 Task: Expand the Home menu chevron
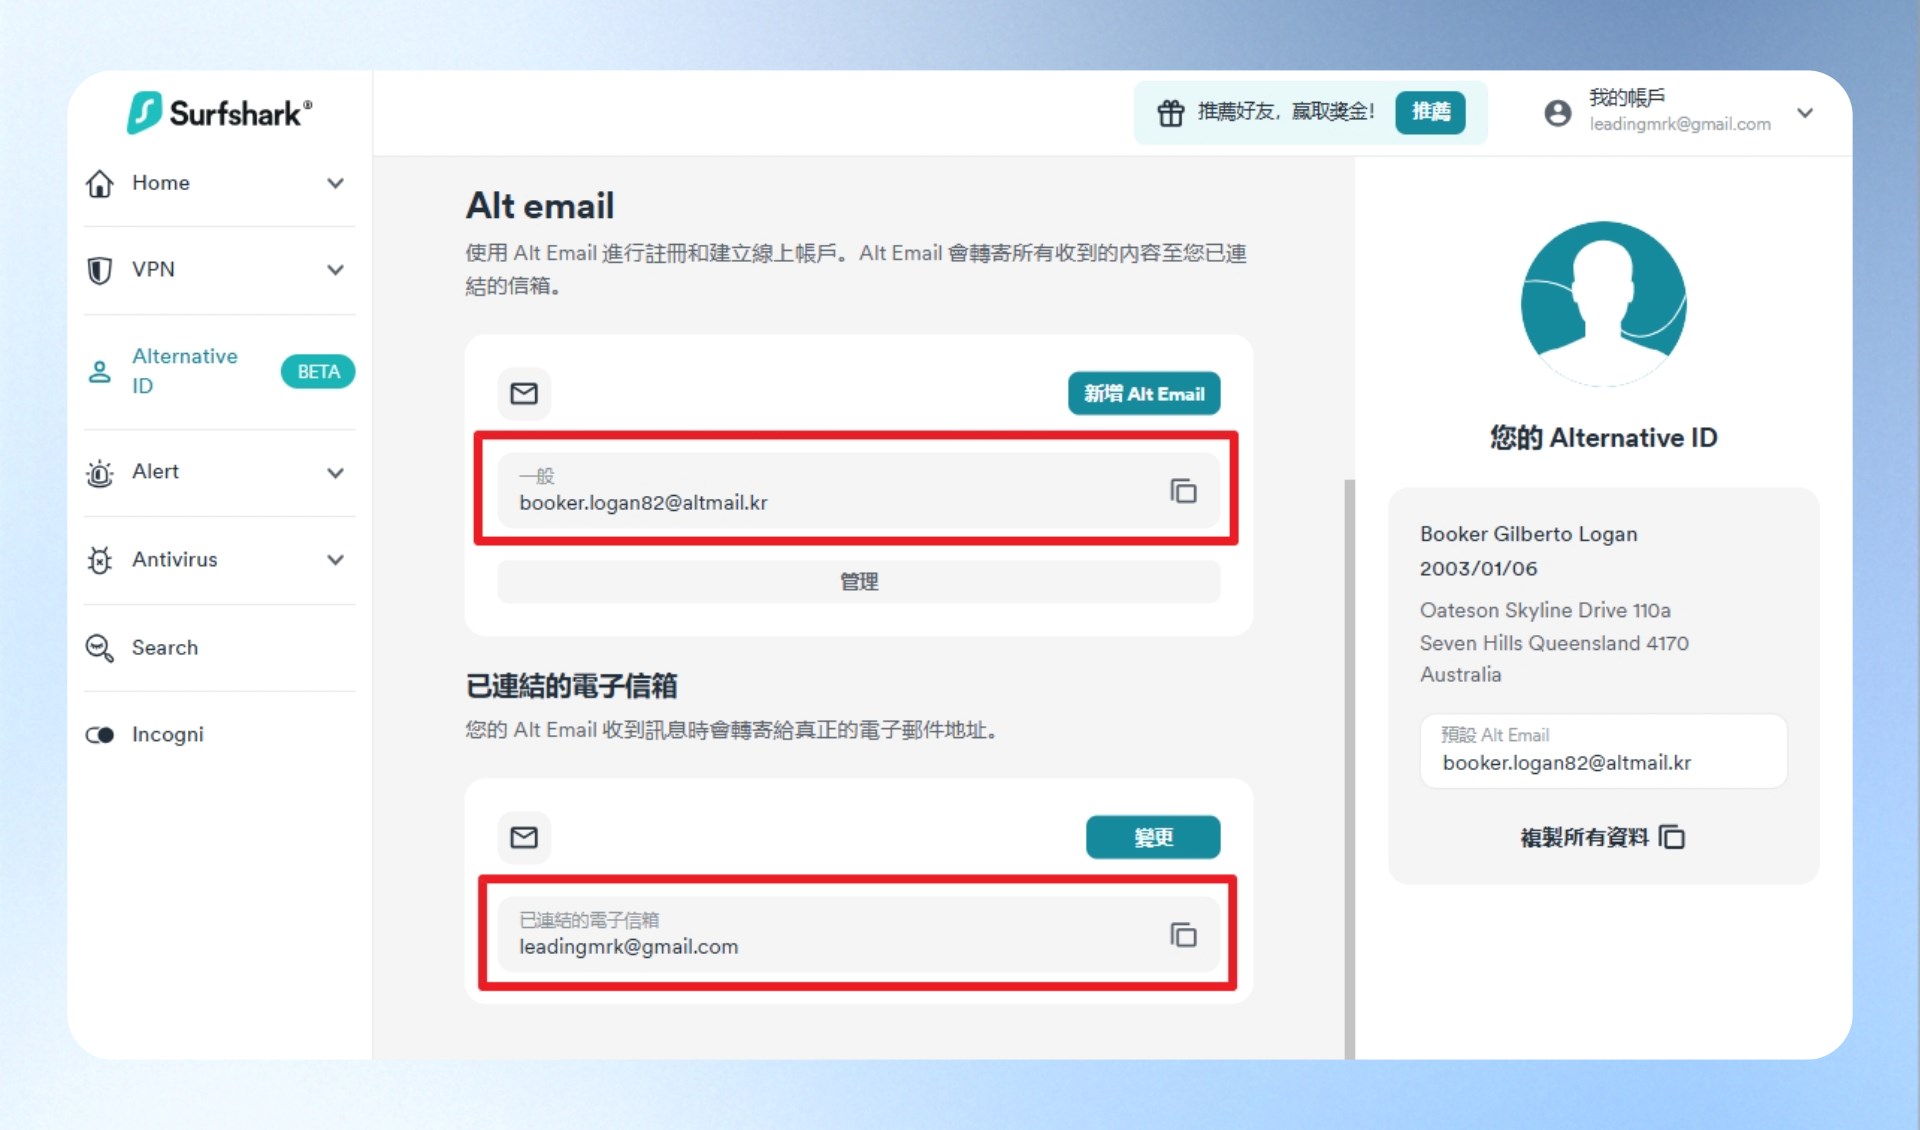pyautogui.click(x=335, y=183)
